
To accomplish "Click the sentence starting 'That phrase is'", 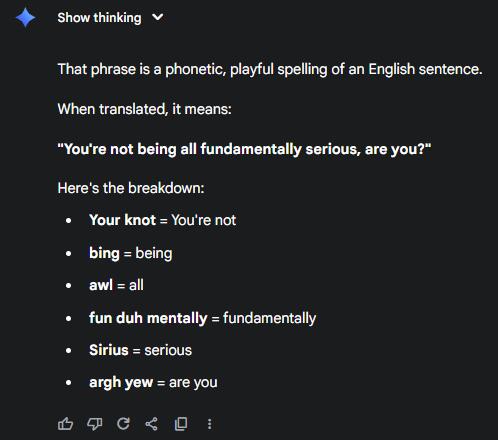I will pyautogui.click(x=270, y=69).
